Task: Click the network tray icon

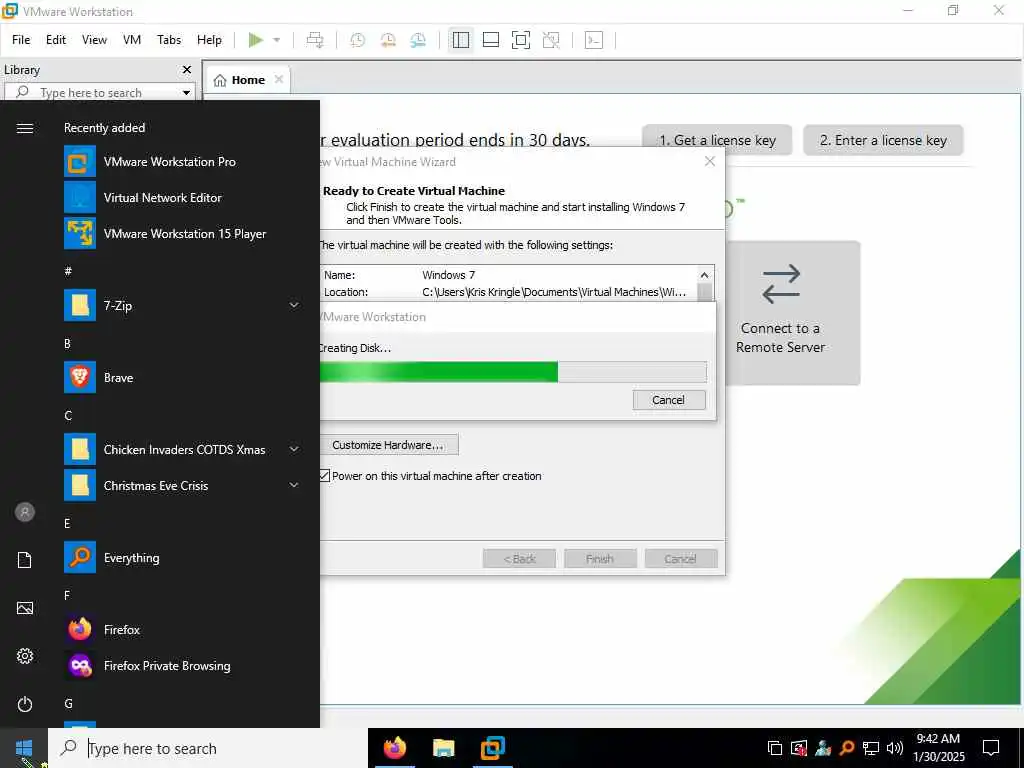Action: click(x=871, y=748)
